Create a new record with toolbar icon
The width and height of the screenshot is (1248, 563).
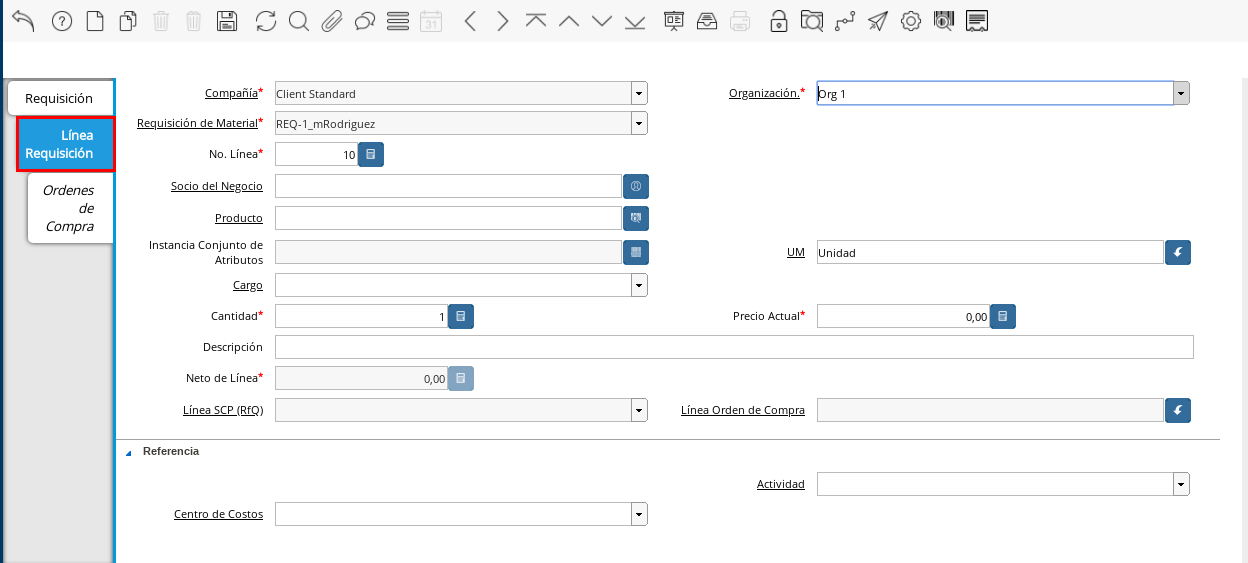coord(95,21)
